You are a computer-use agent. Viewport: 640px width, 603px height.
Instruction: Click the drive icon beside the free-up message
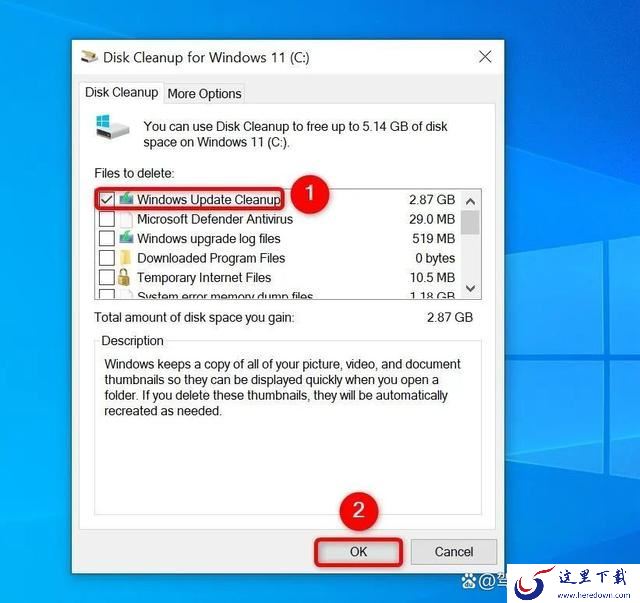click(112, 127)
